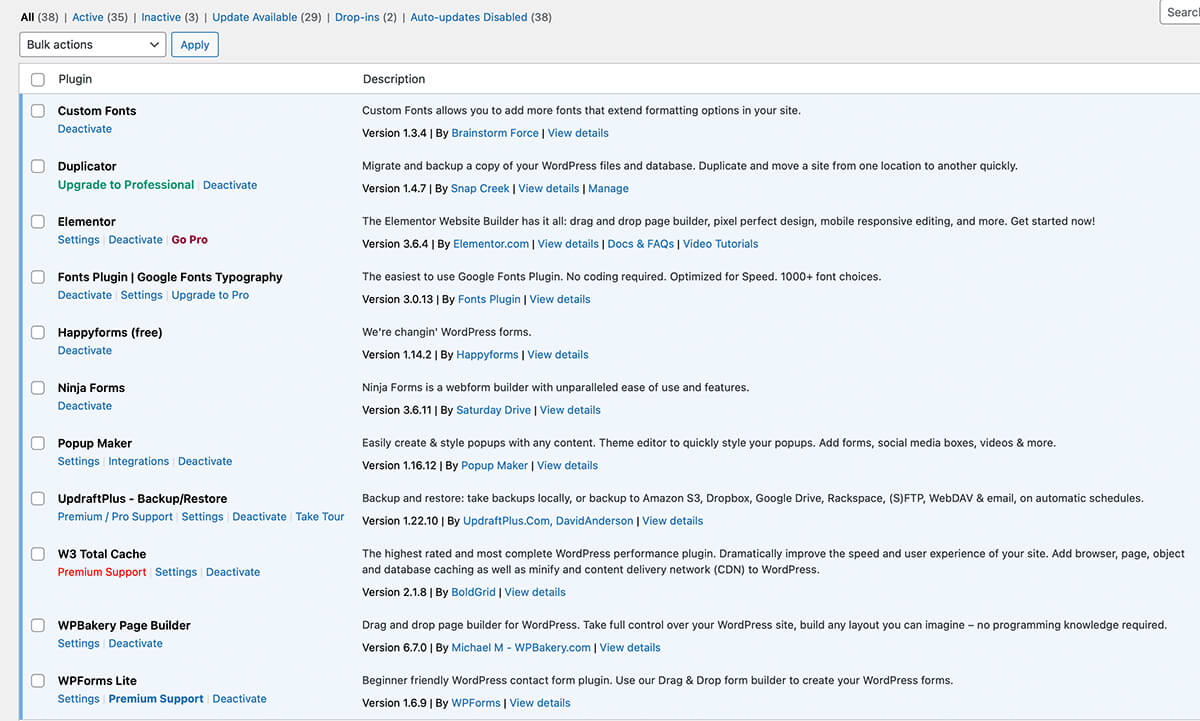Open Elementor Settings link
The width and height of the screenshot is (1200, 721).
tap(79, 240)
